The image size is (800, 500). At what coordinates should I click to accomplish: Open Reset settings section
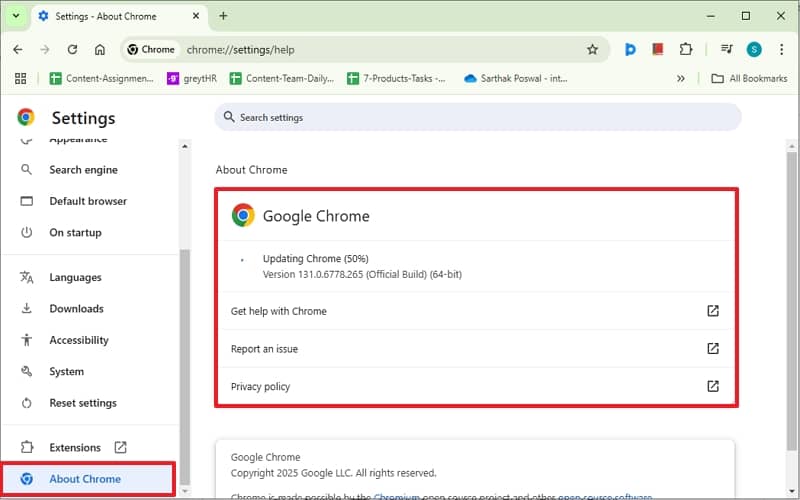[x=83, y=403]
